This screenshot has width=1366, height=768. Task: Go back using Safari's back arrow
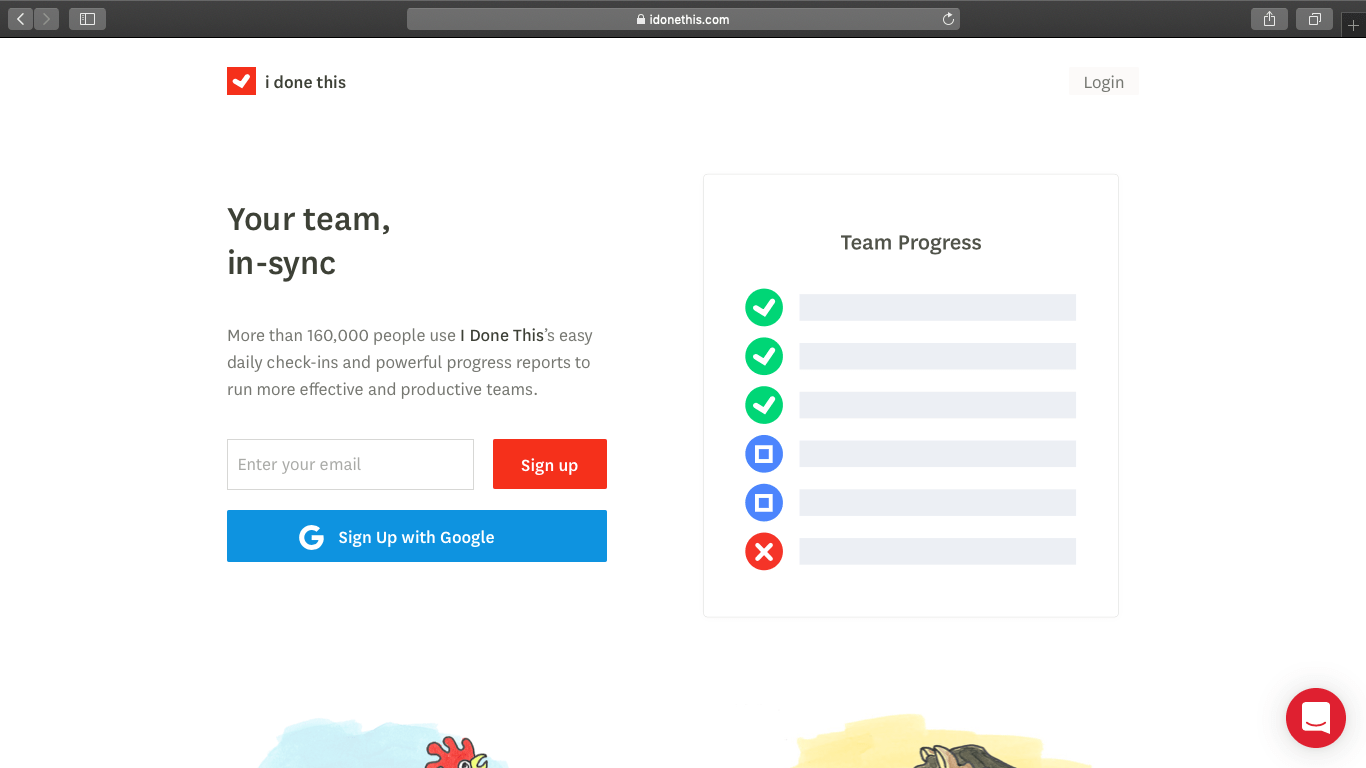21,19
